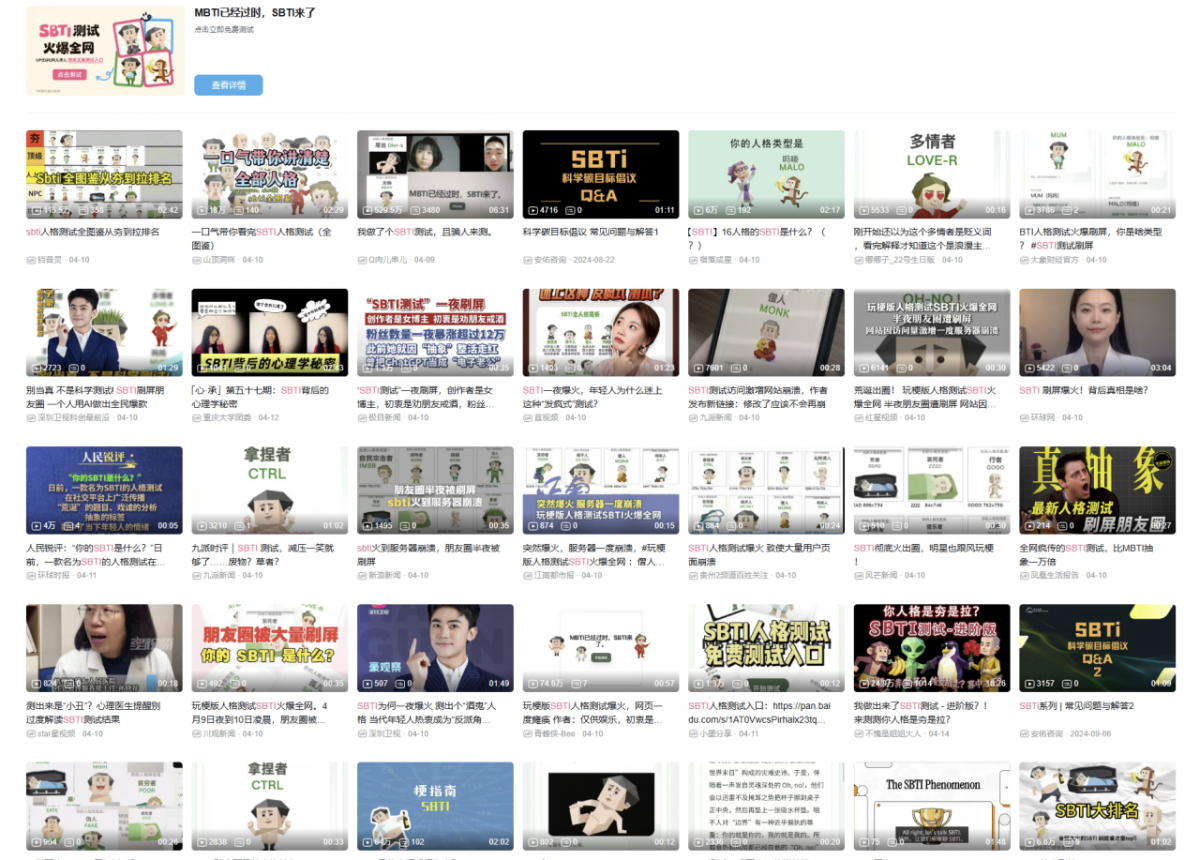
Task: Play the 朋友圈被大量刷屏 你的SBTI是什么 video
Action: point(270,648)
